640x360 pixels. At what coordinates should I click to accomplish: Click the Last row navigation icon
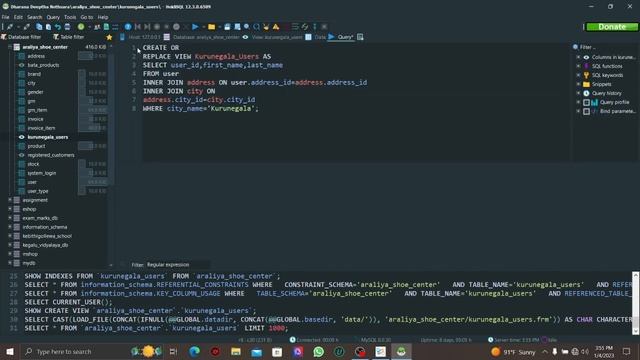pos(147,27)
